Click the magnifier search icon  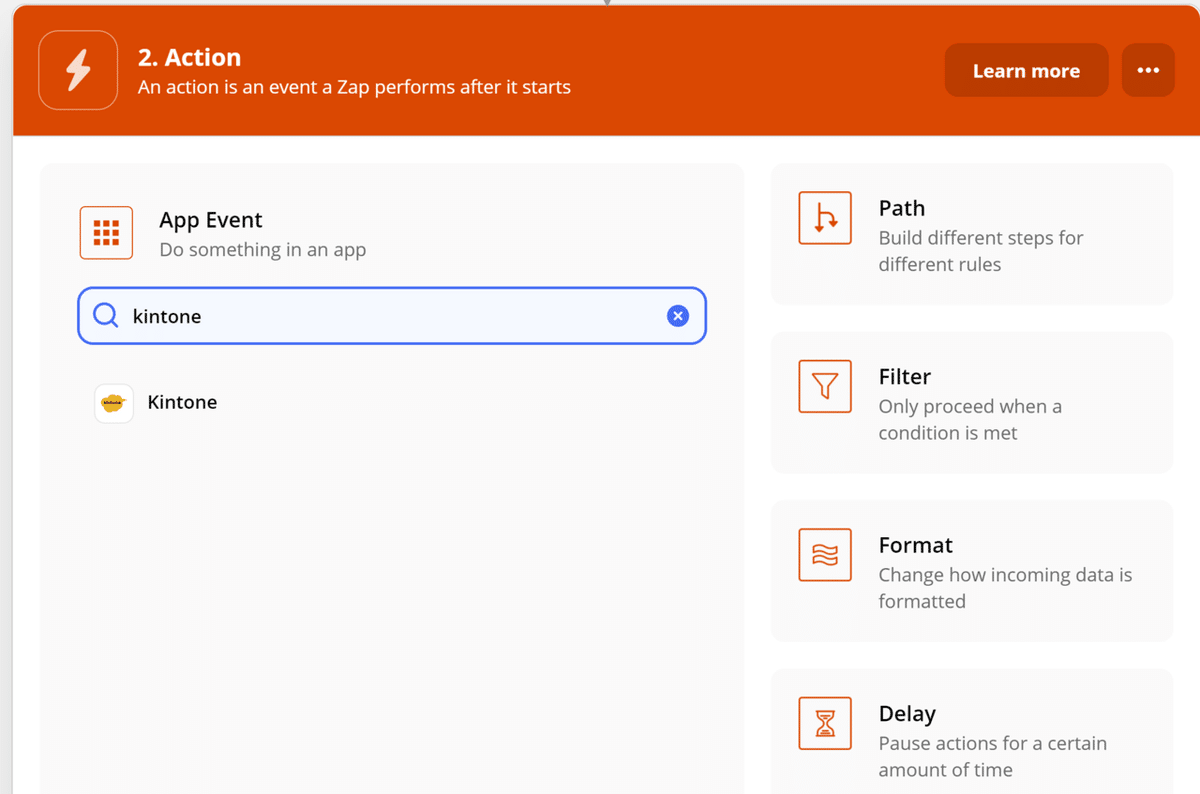click(x=105, y=316)
